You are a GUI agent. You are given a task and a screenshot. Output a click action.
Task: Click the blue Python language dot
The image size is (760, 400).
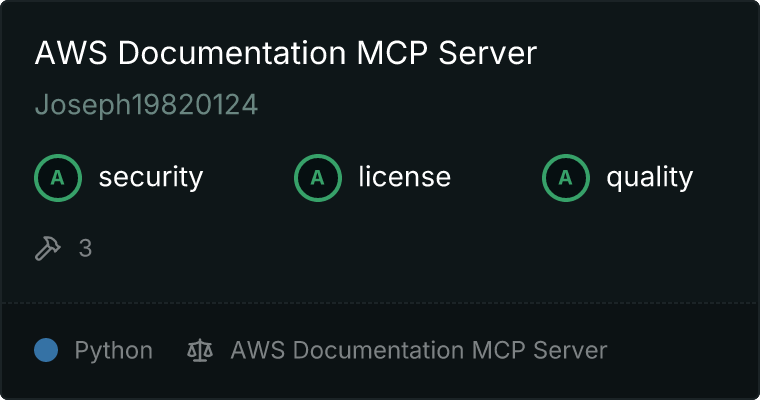(x=46, y=350)
